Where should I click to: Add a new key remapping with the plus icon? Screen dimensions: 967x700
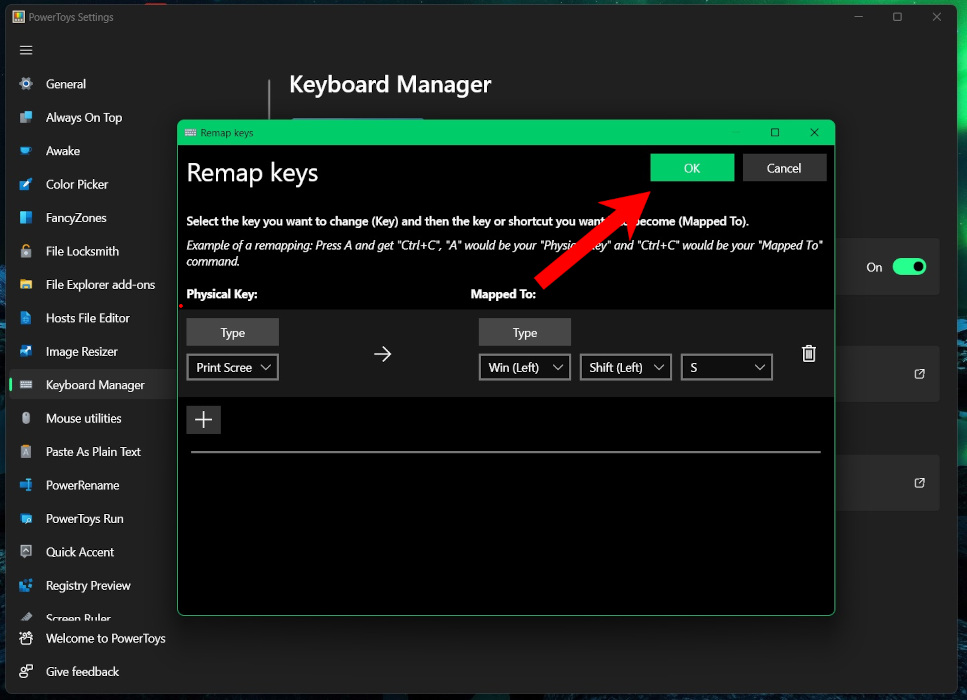203,419
